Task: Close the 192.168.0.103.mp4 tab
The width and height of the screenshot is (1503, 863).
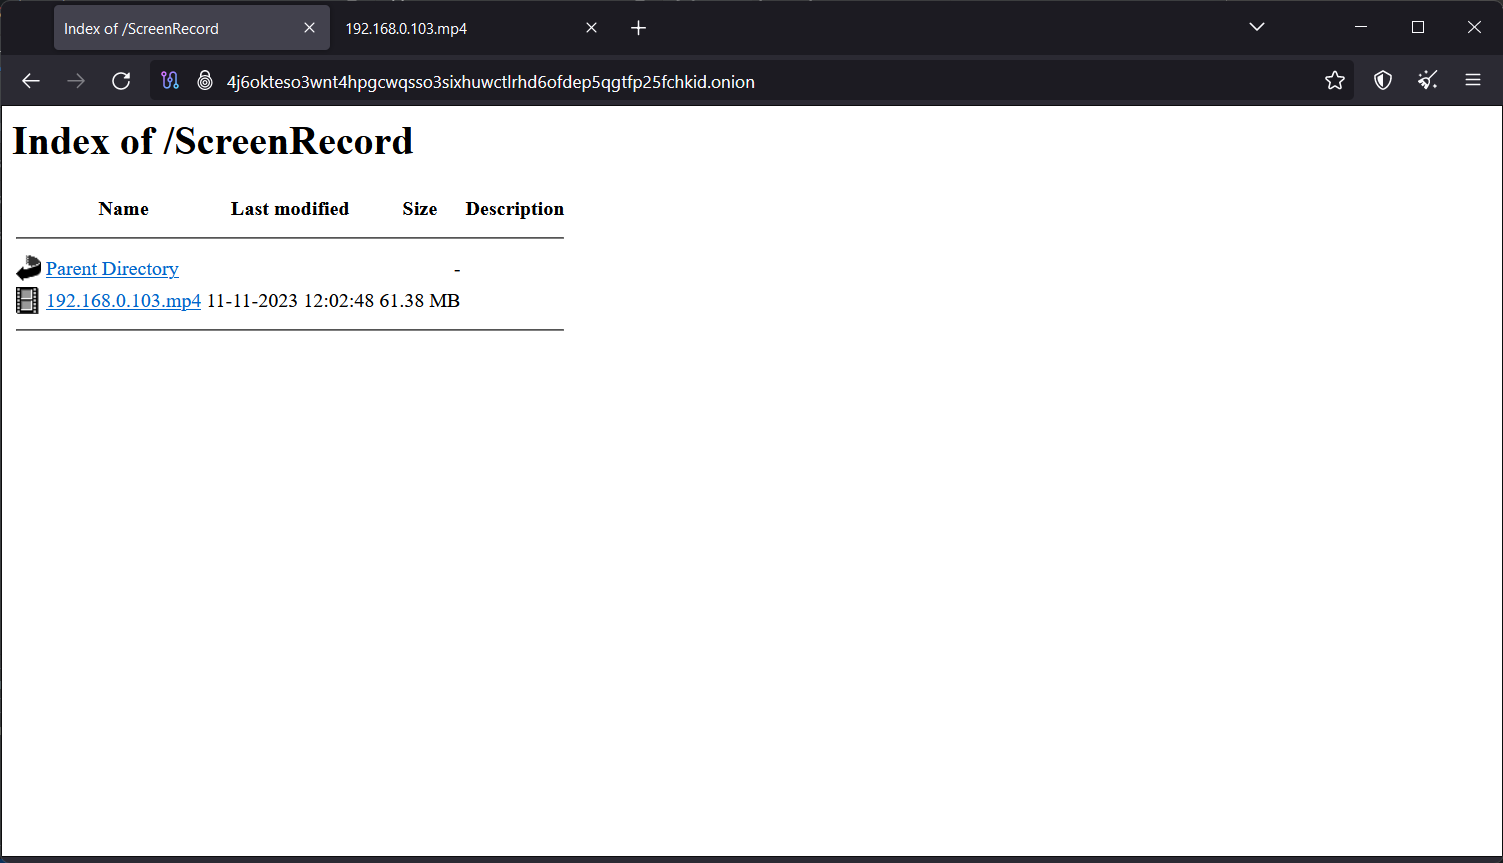Action: tap(591, 28)
